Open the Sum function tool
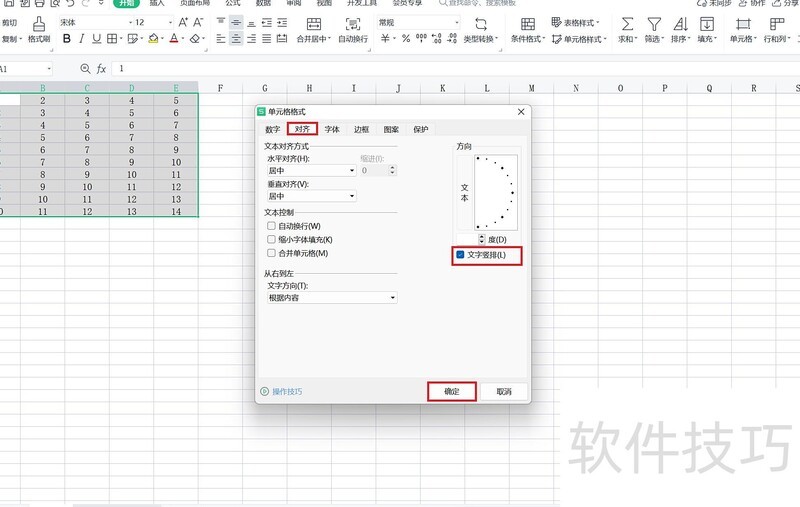Viewport: 800px width, 507px height. (x=628, y=30)
